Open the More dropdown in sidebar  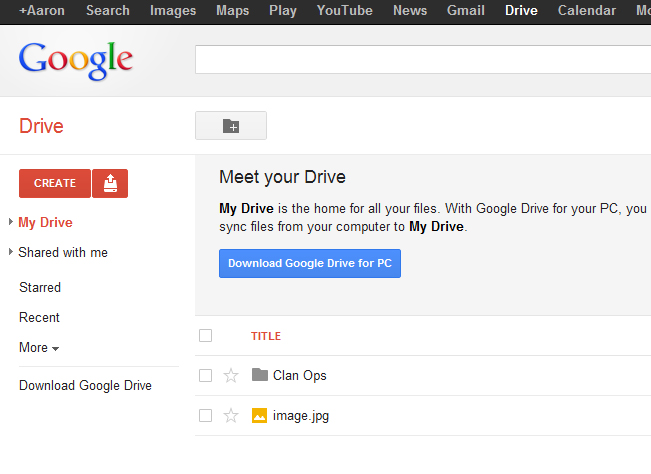(39, 347)
